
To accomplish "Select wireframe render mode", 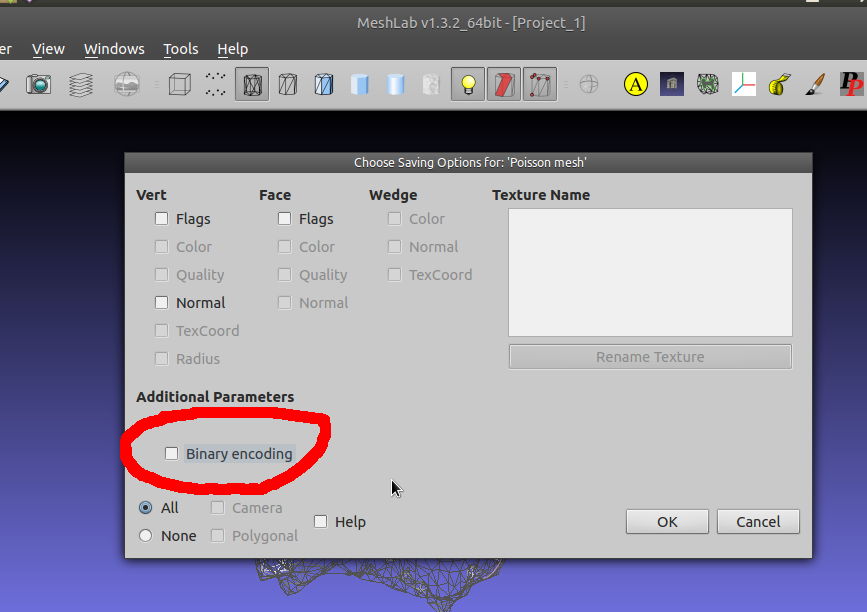I will [252, 84].
